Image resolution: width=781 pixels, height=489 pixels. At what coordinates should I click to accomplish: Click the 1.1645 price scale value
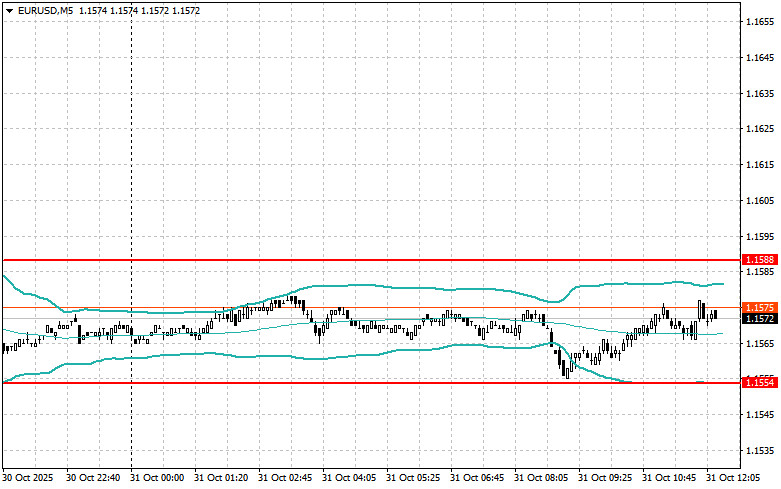760,58
